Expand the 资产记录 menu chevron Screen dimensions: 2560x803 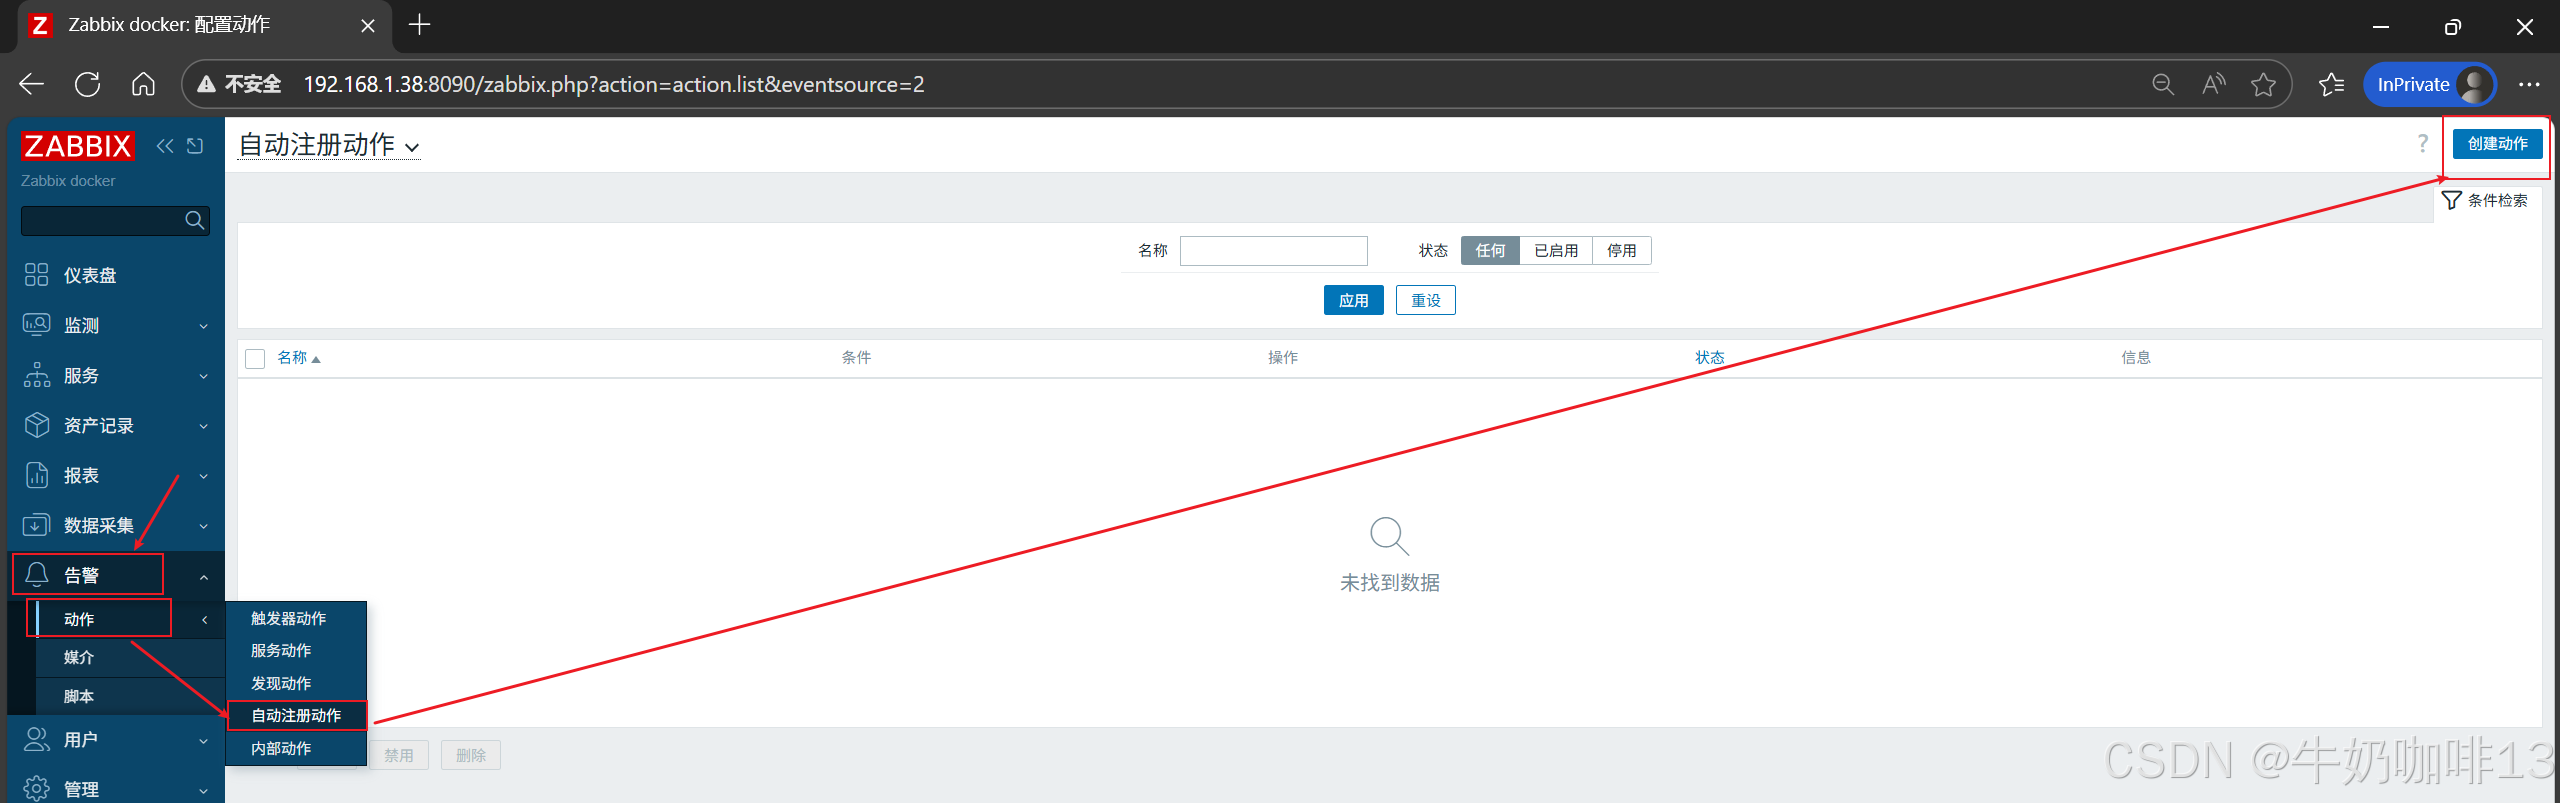pos(204,426)
